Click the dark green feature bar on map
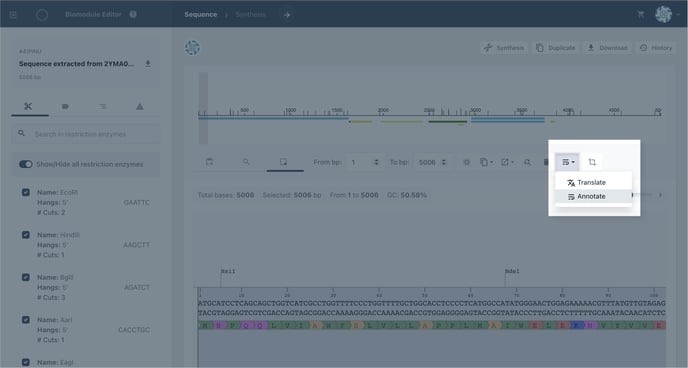 (x=448, y=121)
